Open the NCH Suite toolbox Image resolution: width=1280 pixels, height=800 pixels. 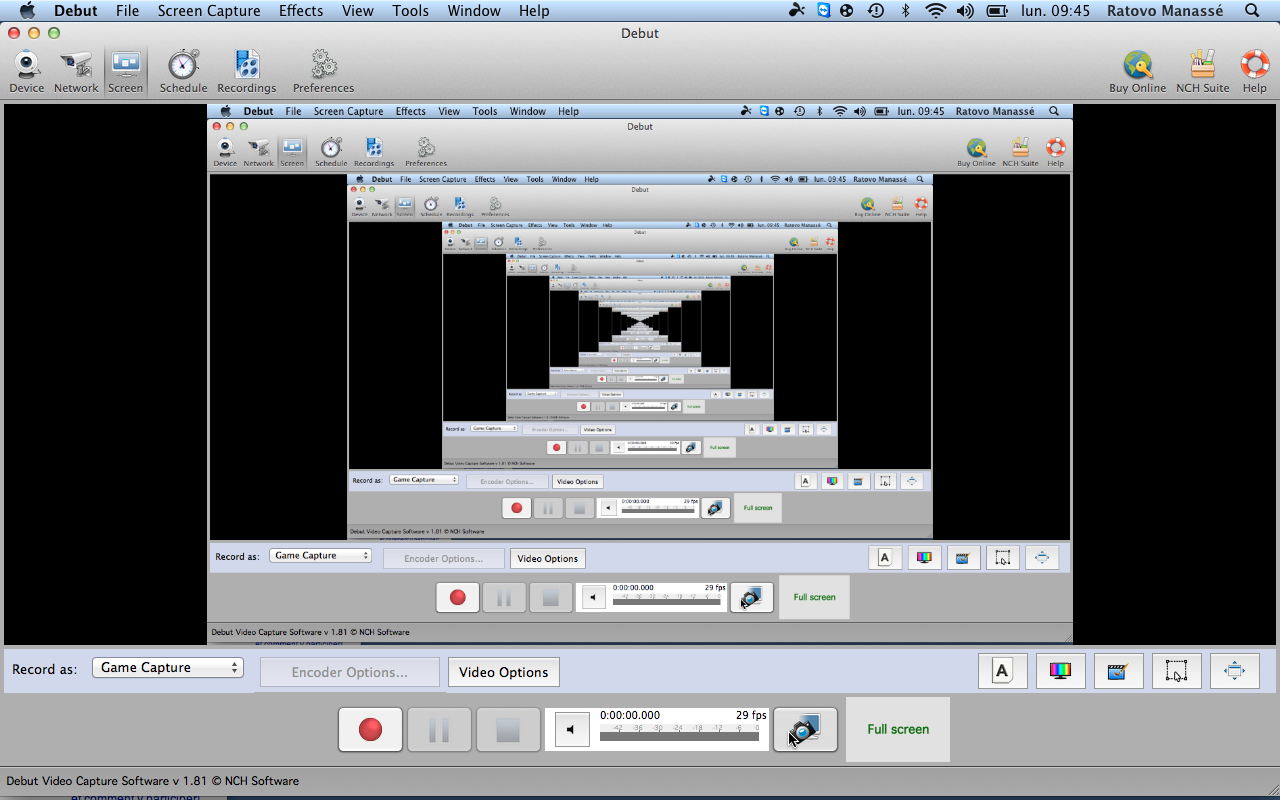1202,71
